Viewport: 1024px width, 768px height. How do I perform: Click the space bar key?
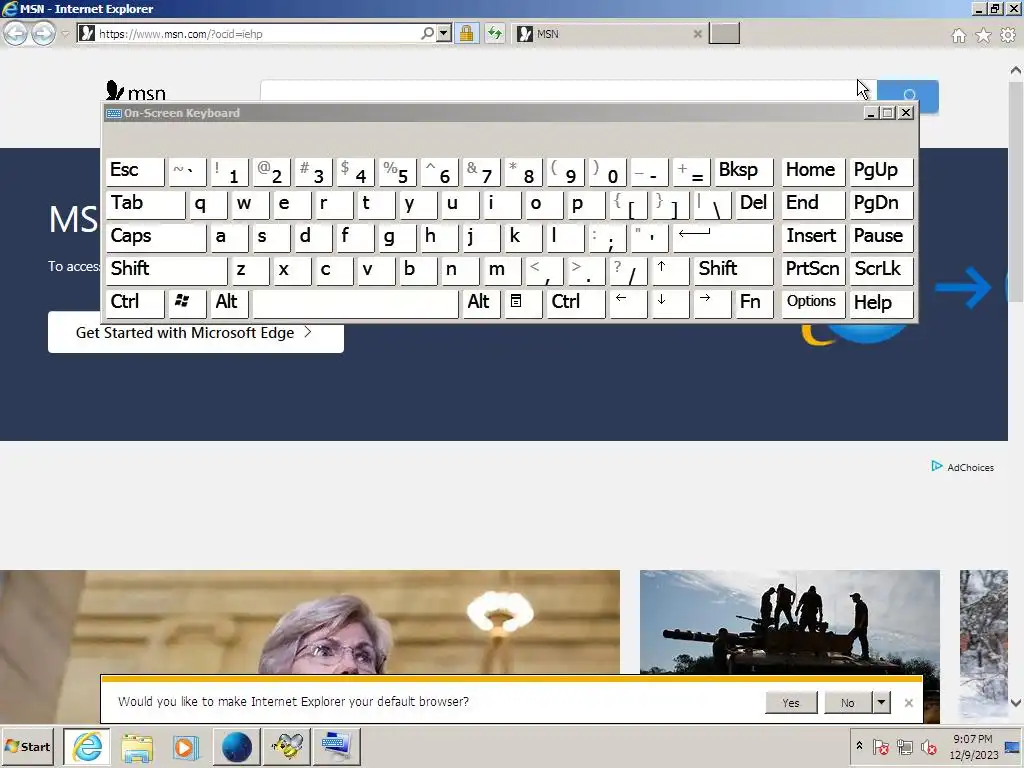(x=355, y=303)
